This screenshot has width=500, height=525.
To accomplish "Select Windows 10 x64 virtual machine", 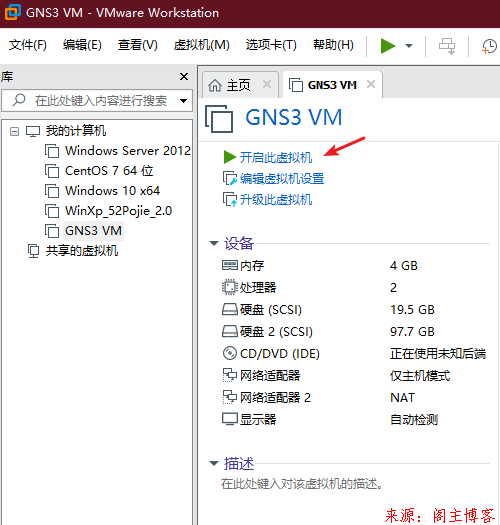I will tap(112, 191).
